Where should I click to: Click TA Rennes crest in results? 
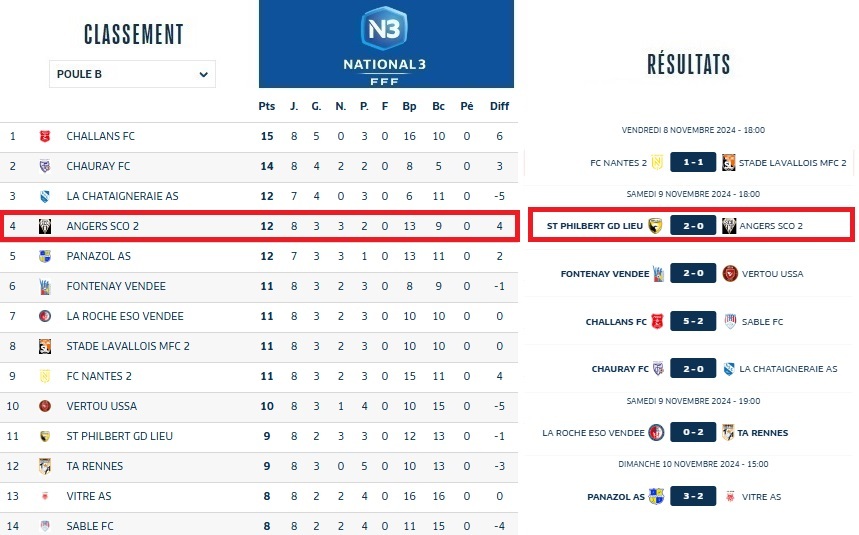[x=729, y=433]
